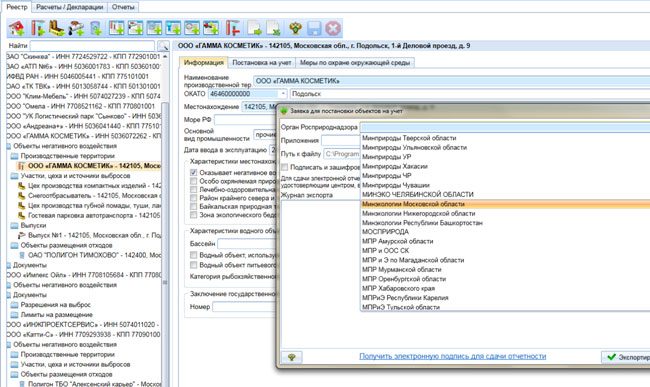Toggle the Байкальская природная checkbox

(x=194, y=206)
